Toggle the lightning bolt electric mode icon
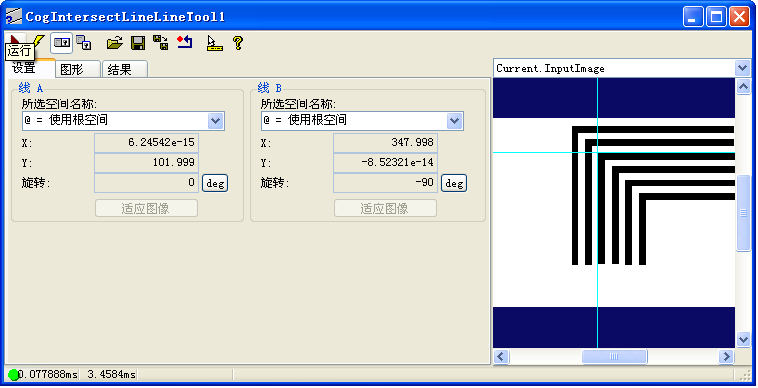Screen dimensions: 758x388 pos(39,43)
